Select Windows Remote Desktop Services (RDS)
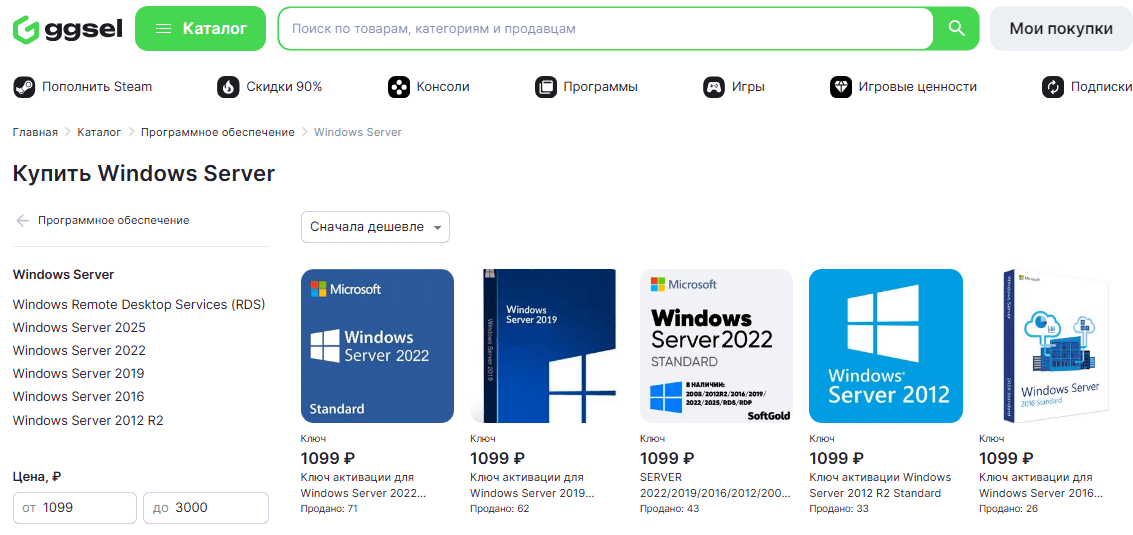The image size is (1133, 535). coord(139,304)
